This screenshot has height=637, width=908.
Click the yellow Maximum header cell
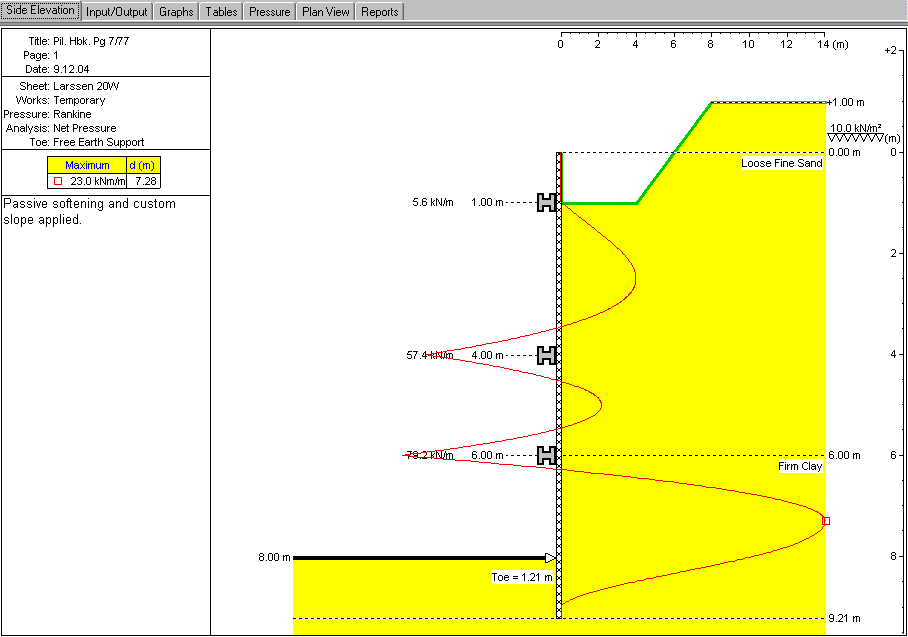click(87, 165)
